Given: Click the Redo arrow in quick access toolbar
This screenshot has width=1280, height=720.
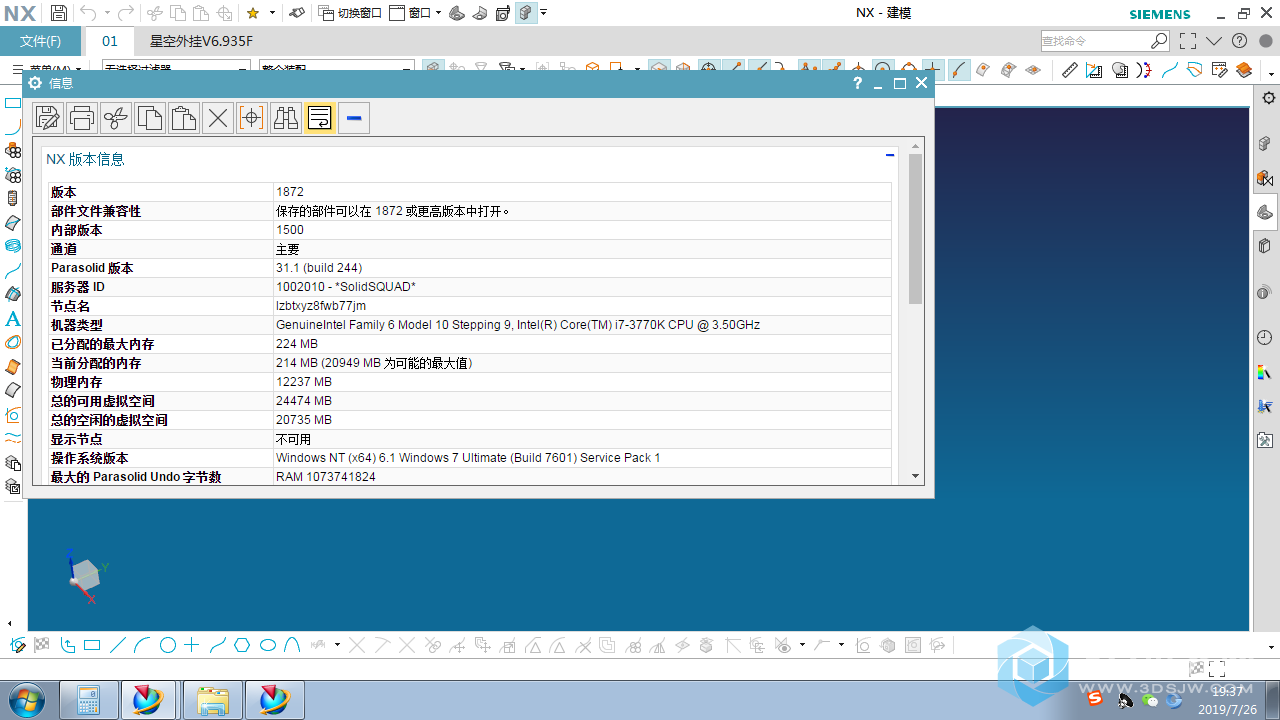Looking at the screenshot, I should pos(125,13).
